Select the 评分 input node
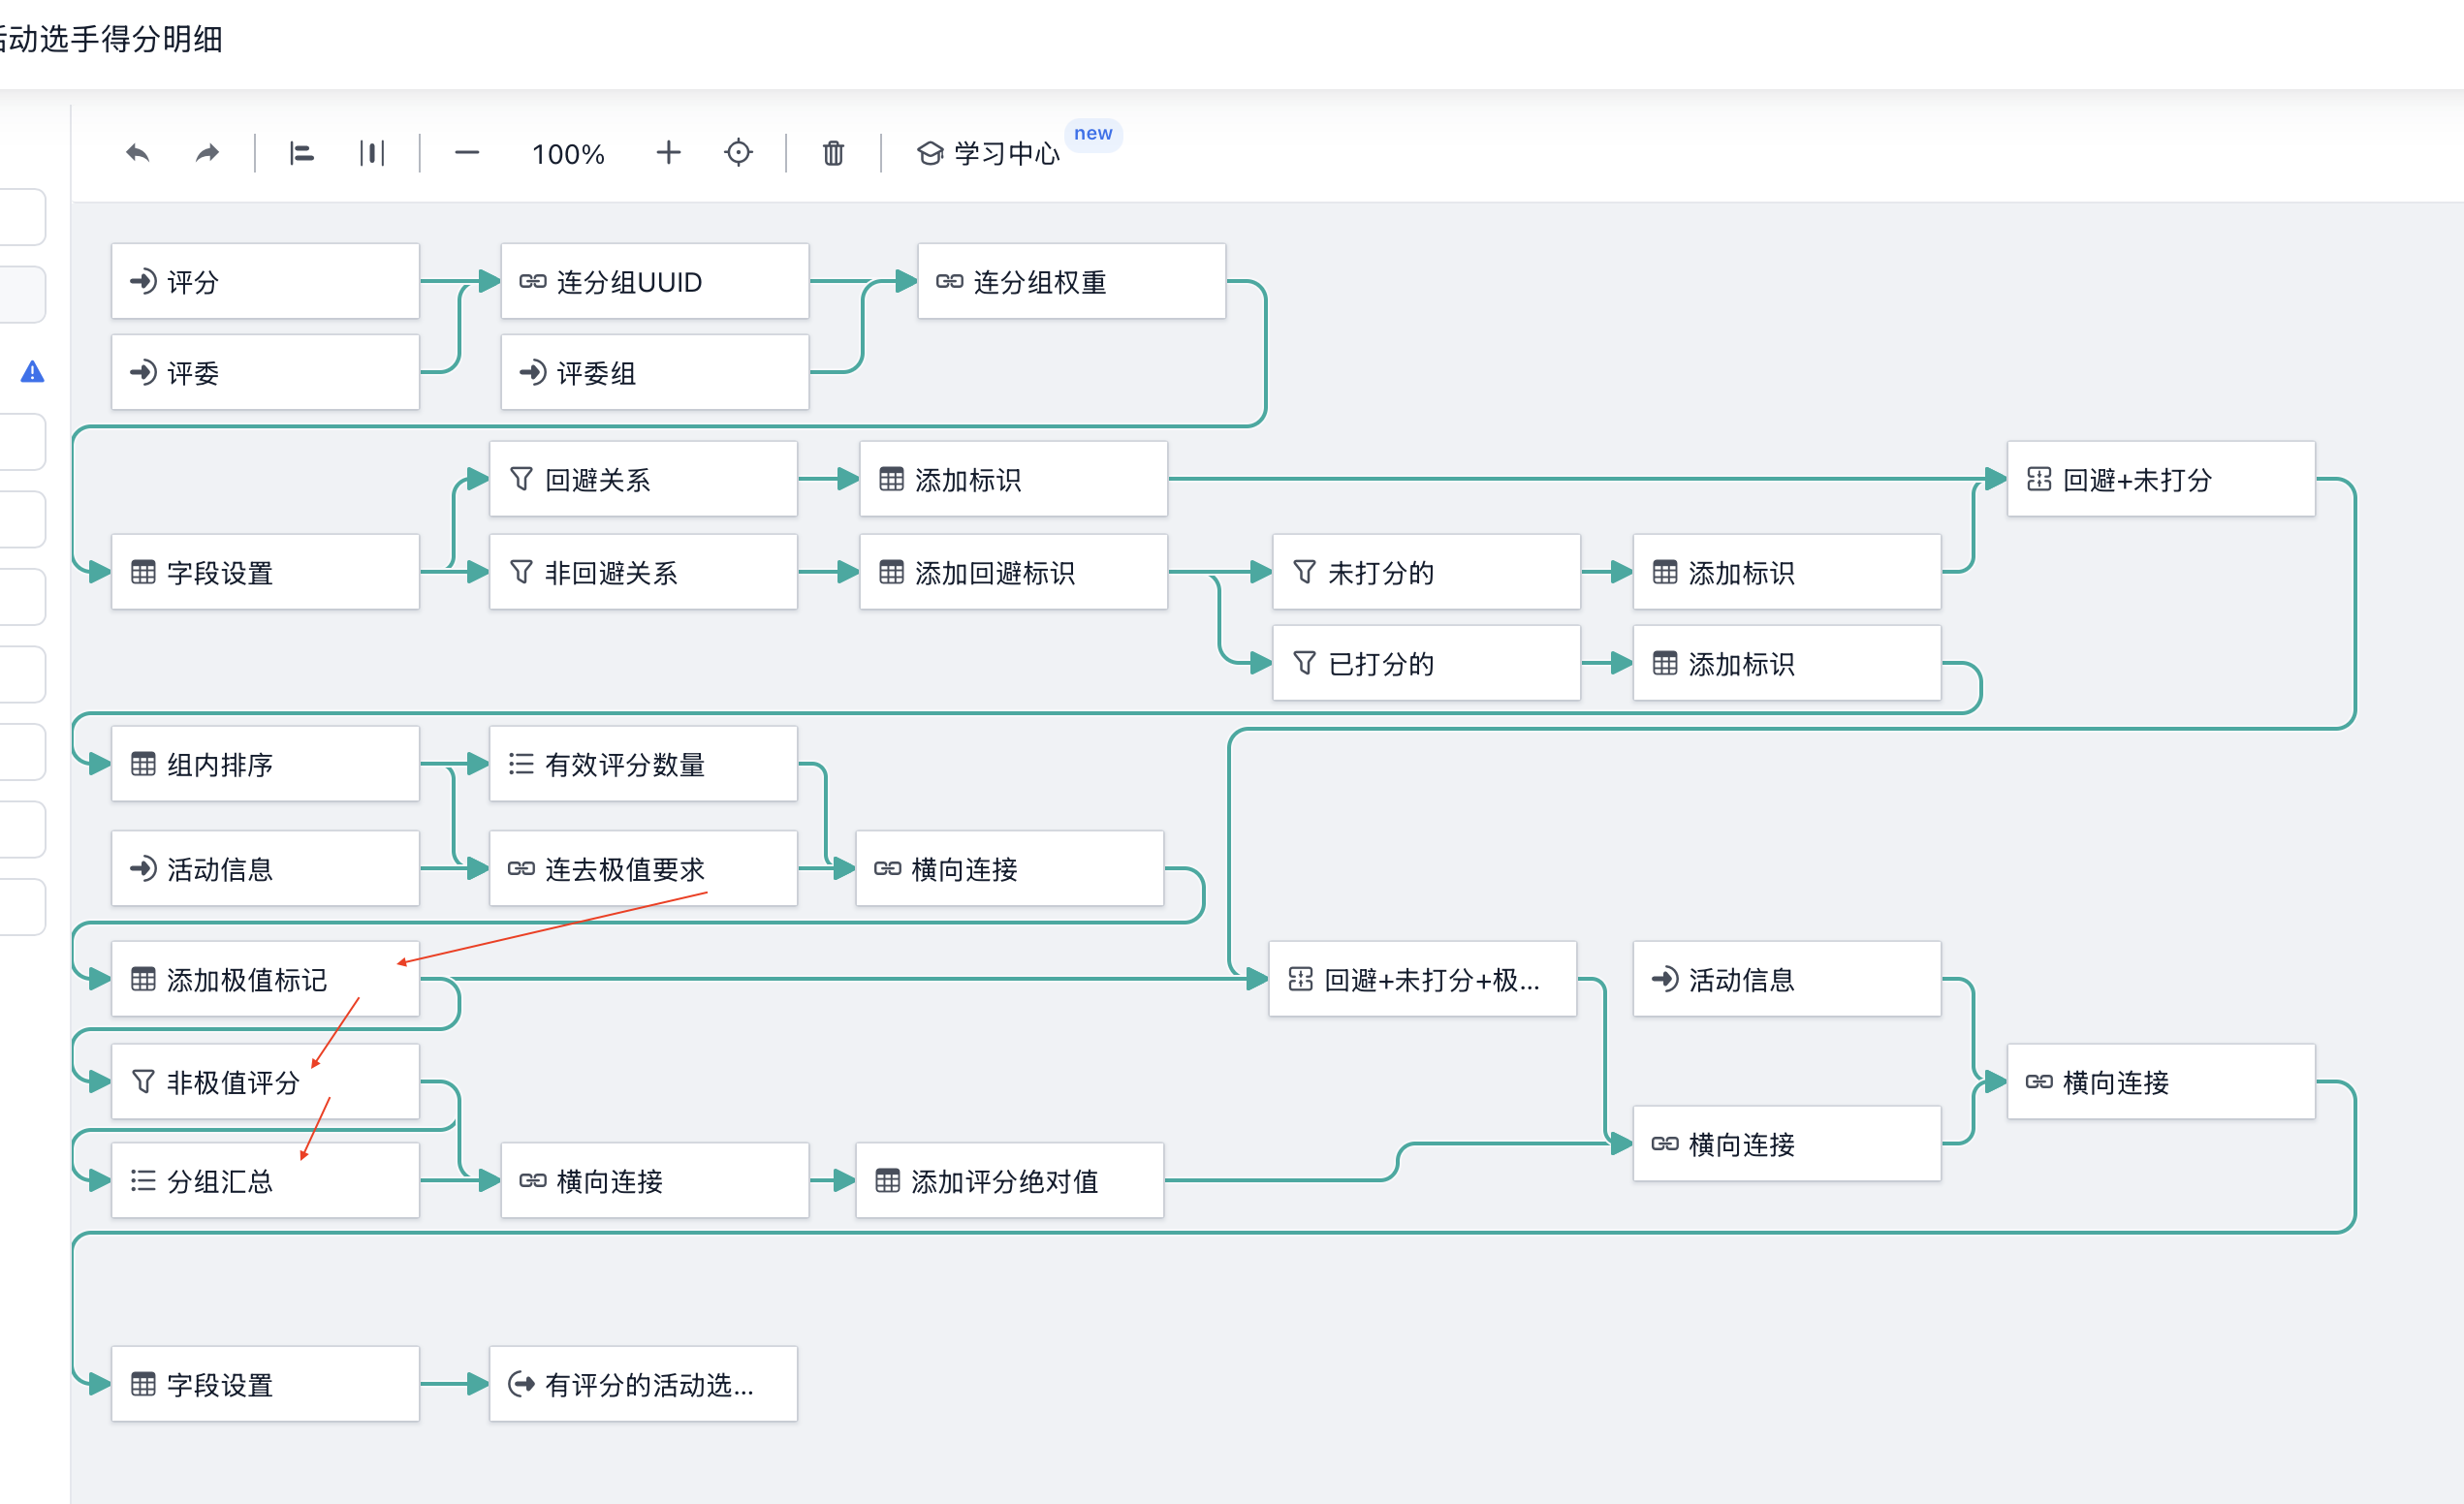 pyautogui.click(x=265, y=281)
